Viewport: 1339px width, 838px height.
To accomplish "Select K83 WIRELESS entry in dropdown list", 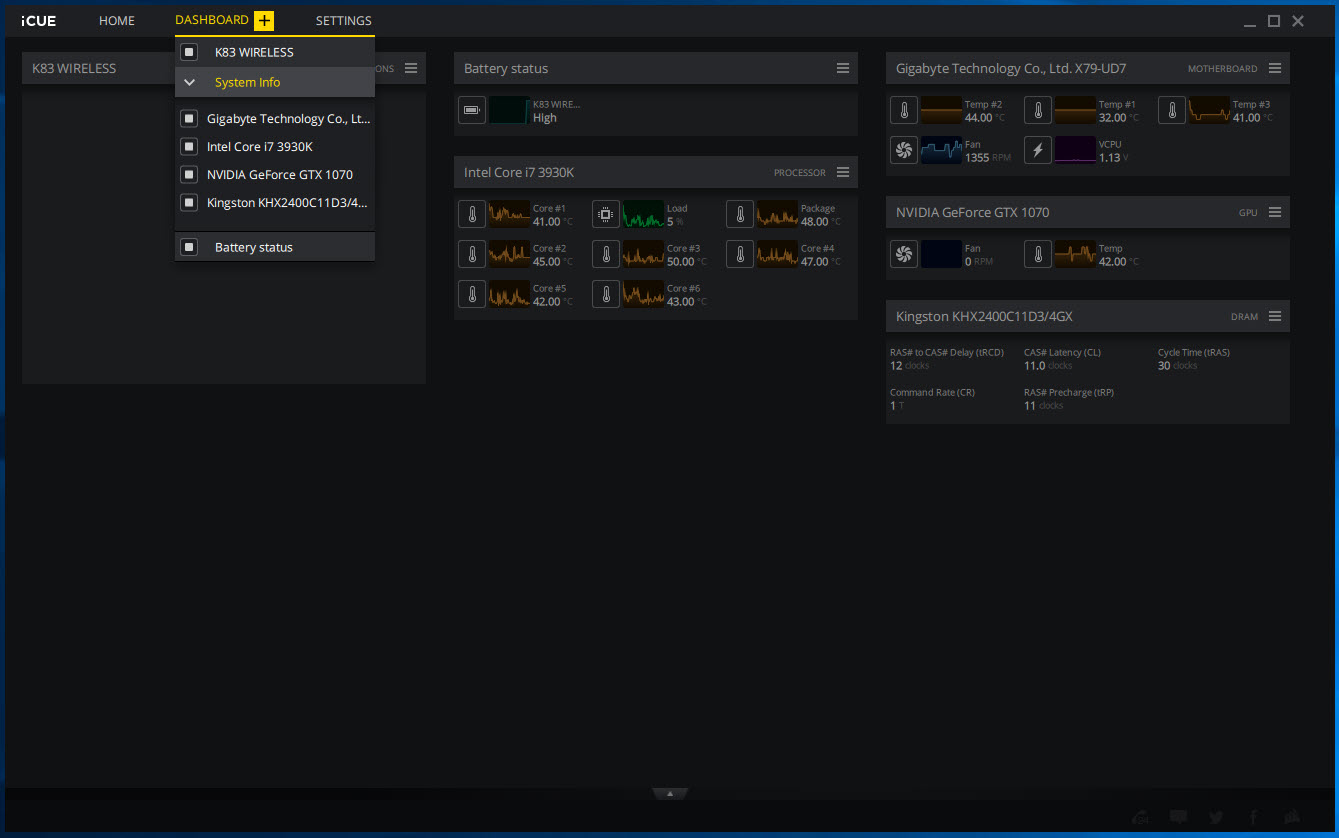I will coord(275,52).
